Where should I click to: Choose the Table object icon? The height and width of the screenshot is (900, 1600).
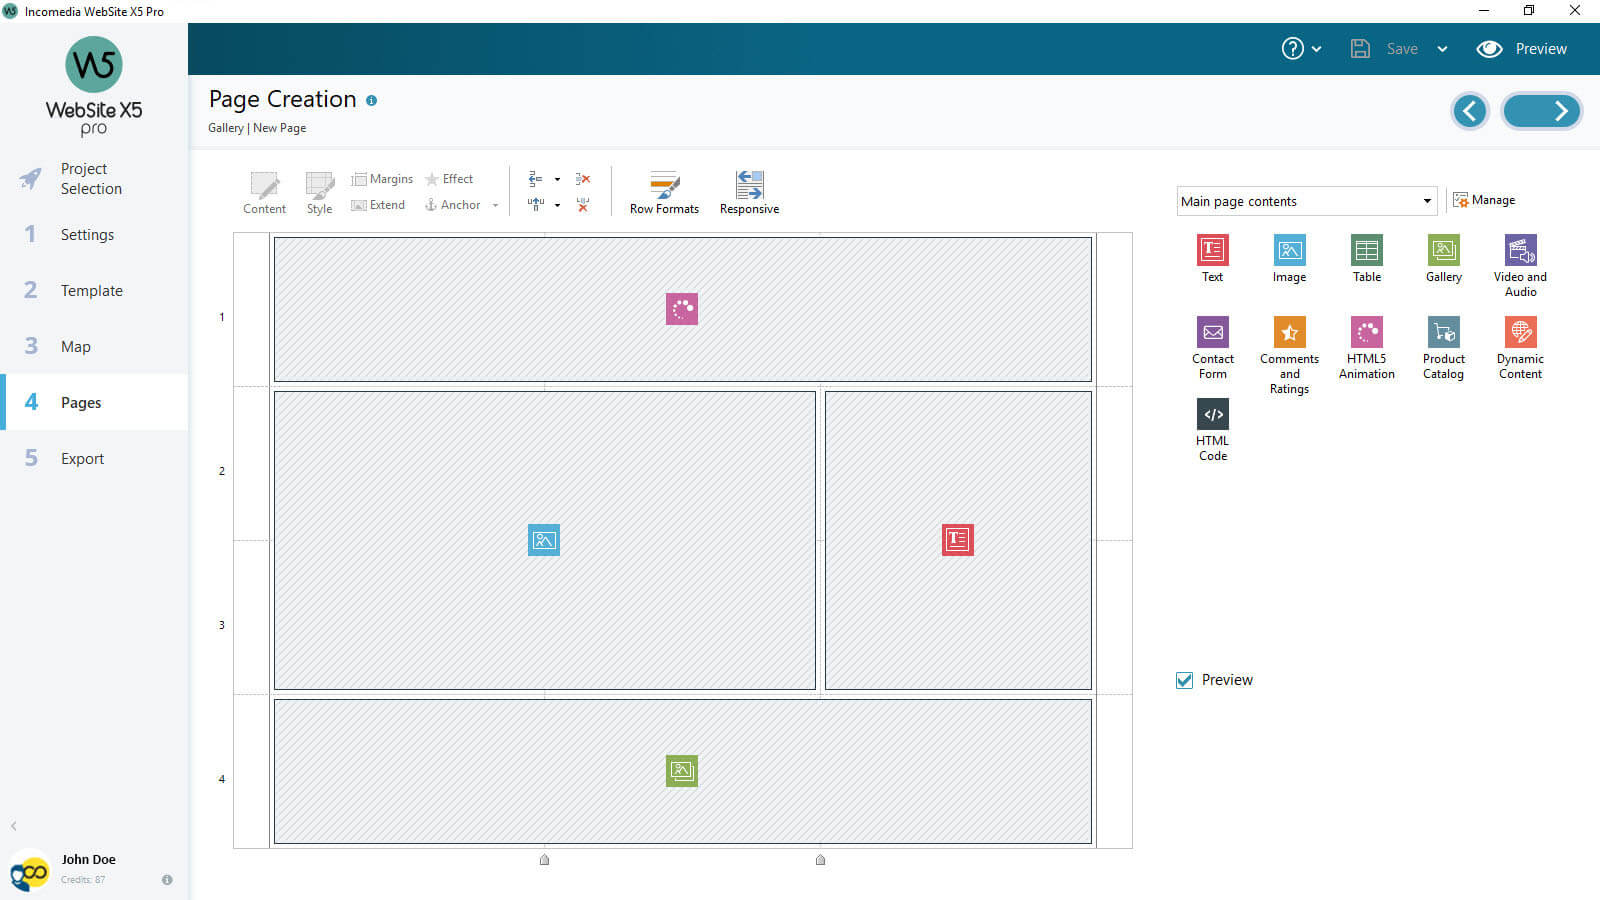click(1366, 258)
